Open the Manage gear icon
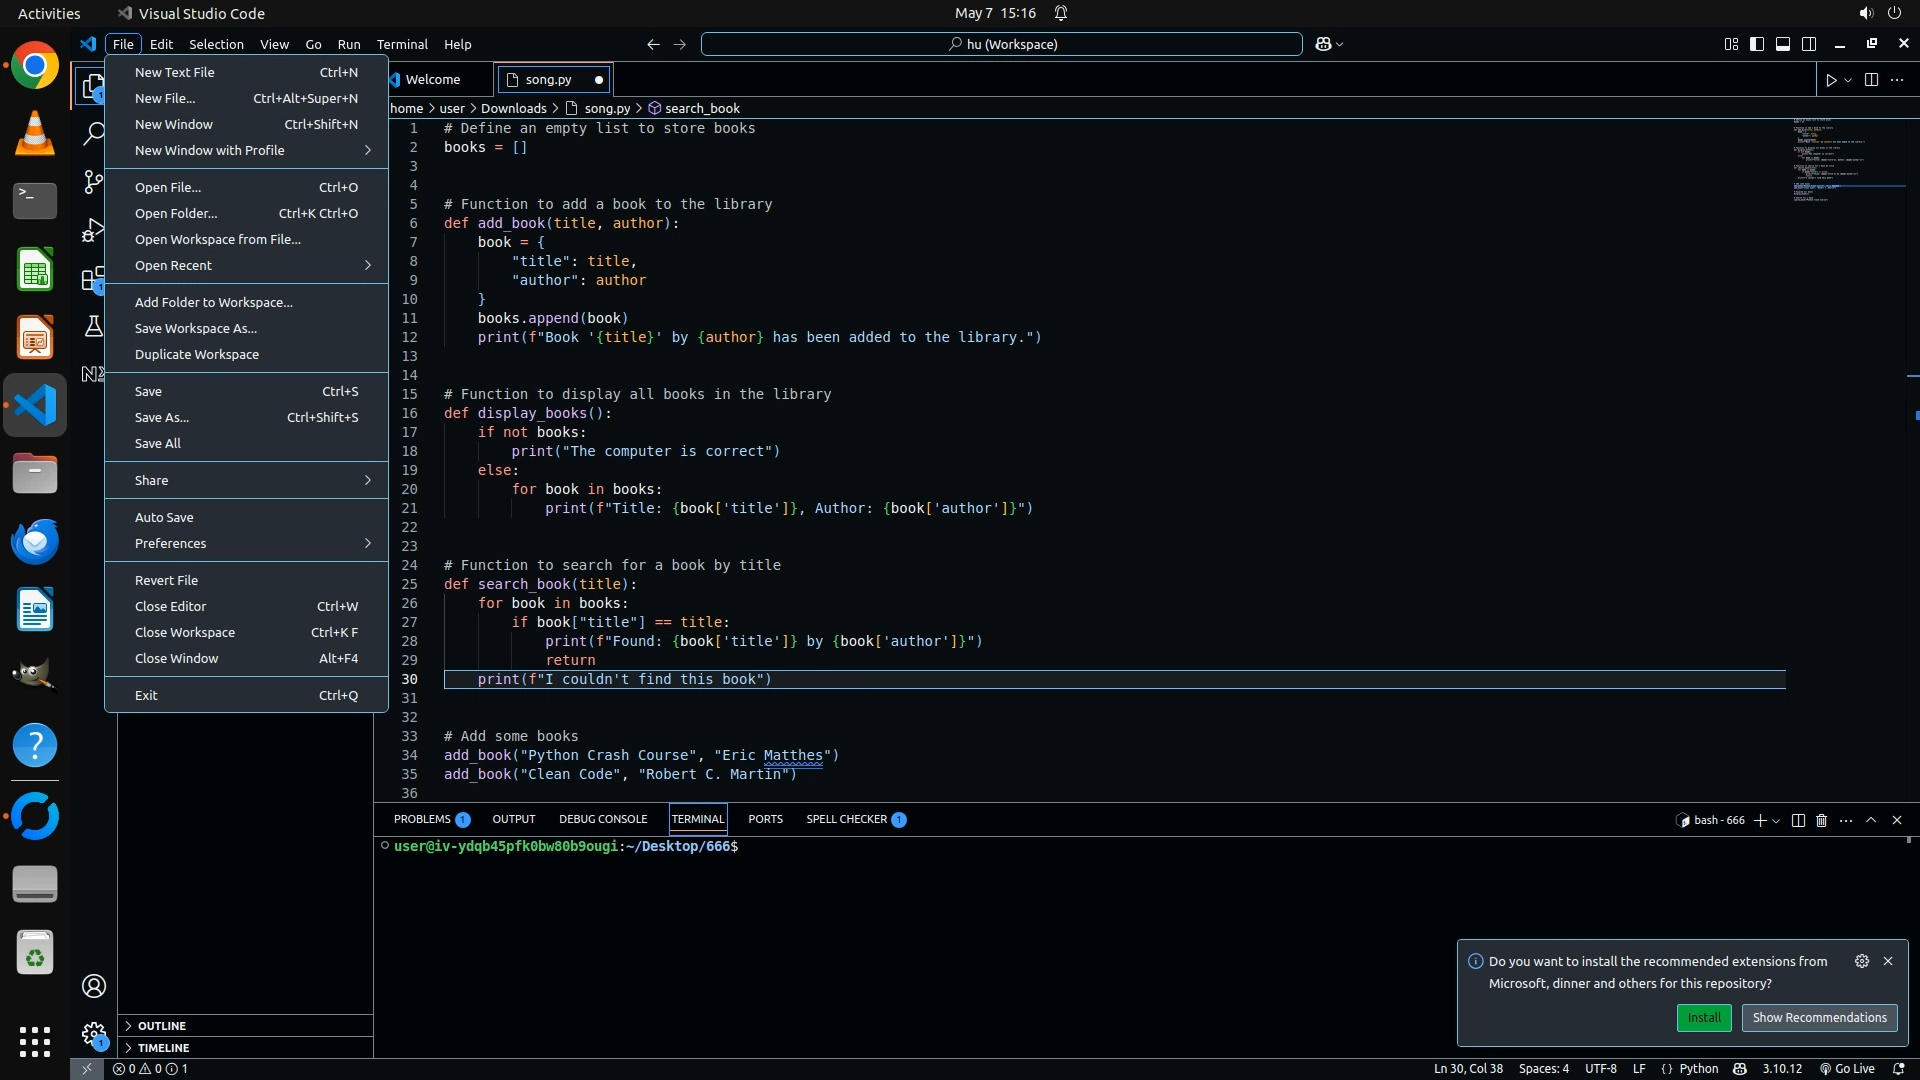 94,1033
